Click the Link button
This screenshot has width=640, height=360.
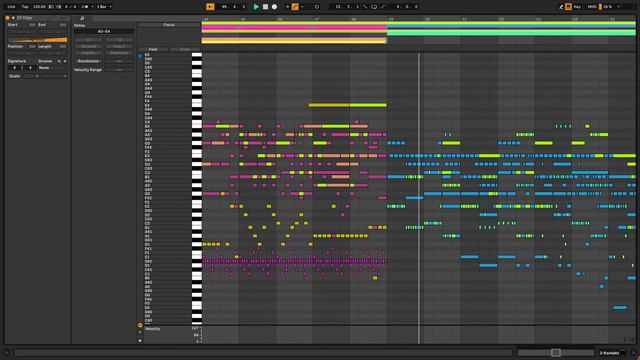[x=11, y=7]
